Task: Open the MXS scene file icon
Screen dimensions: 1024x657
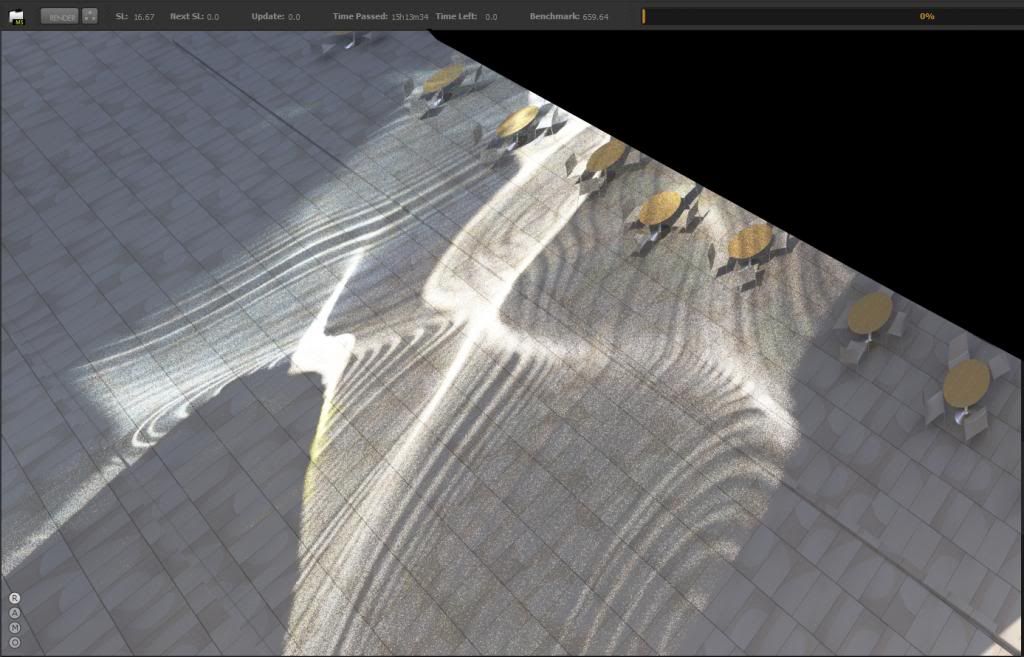Action: (16, 16)
